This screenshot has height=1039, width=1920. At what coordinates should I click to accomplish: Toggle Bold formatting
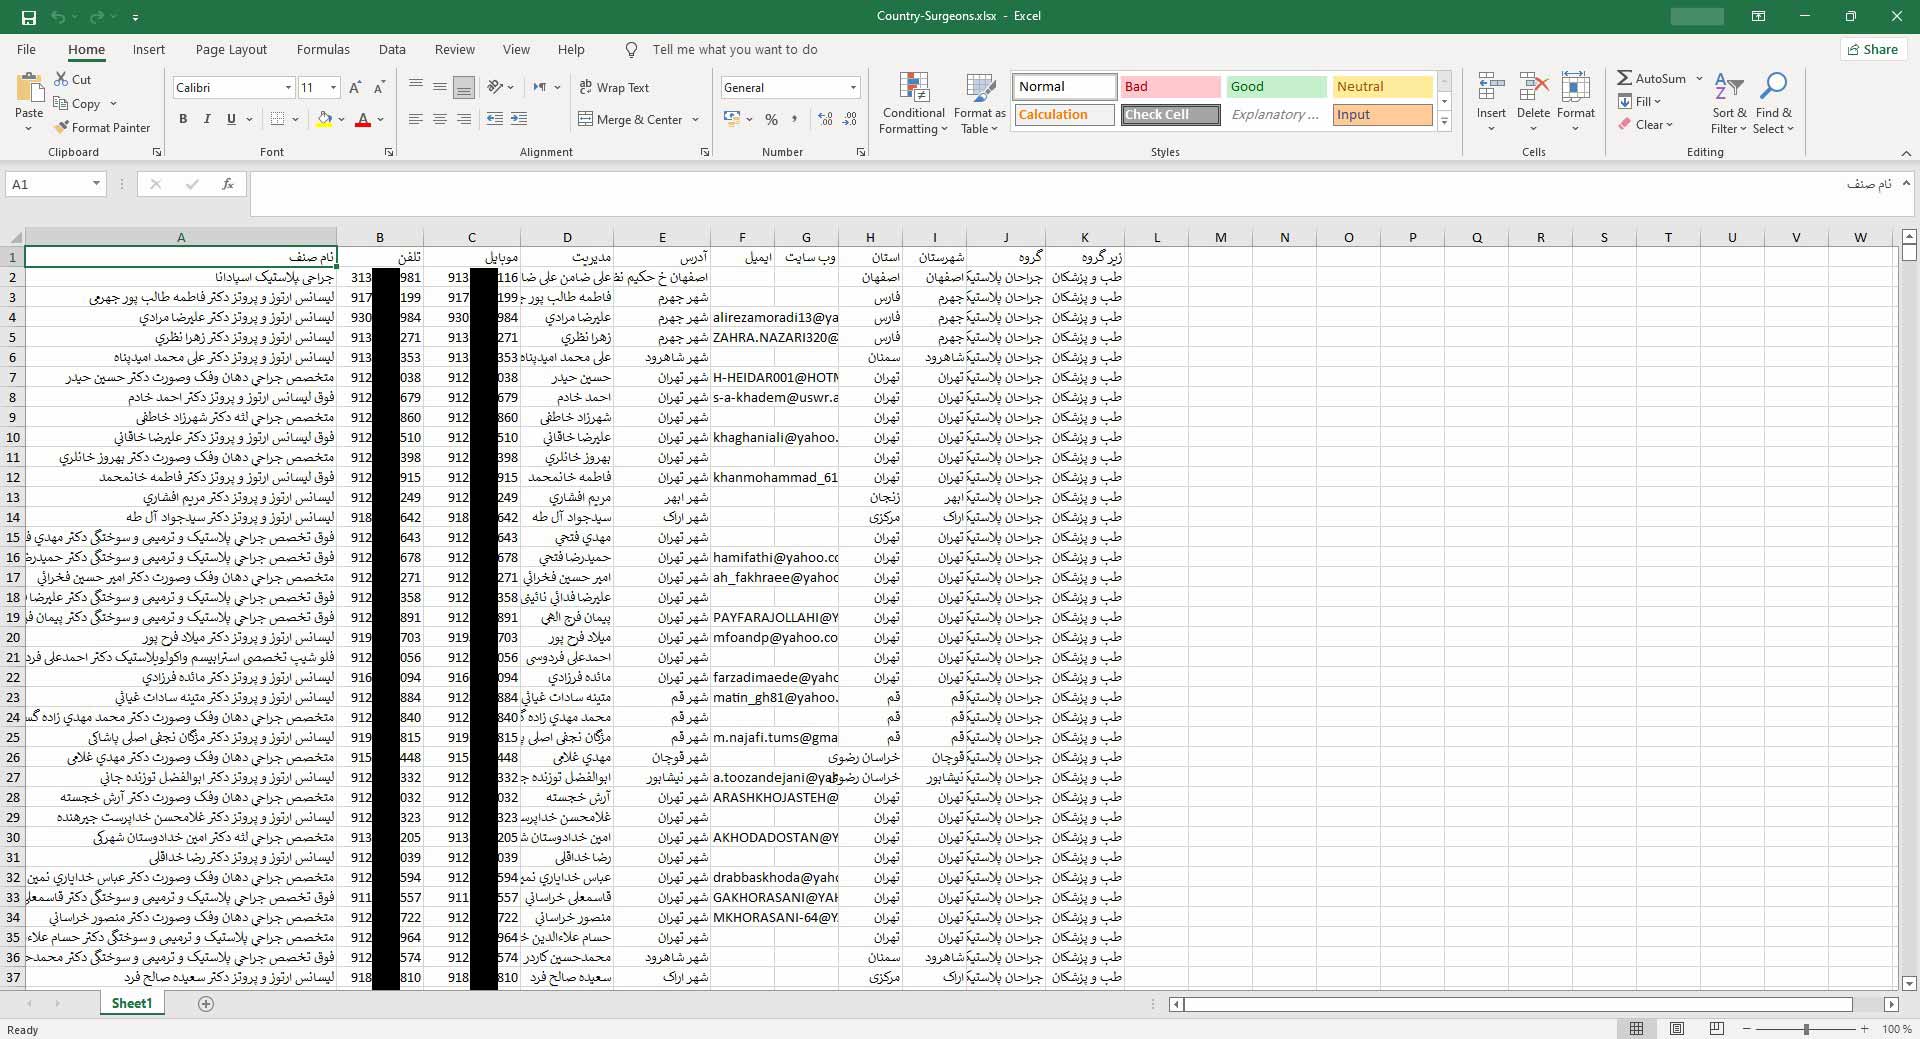[x=183, y=120]
